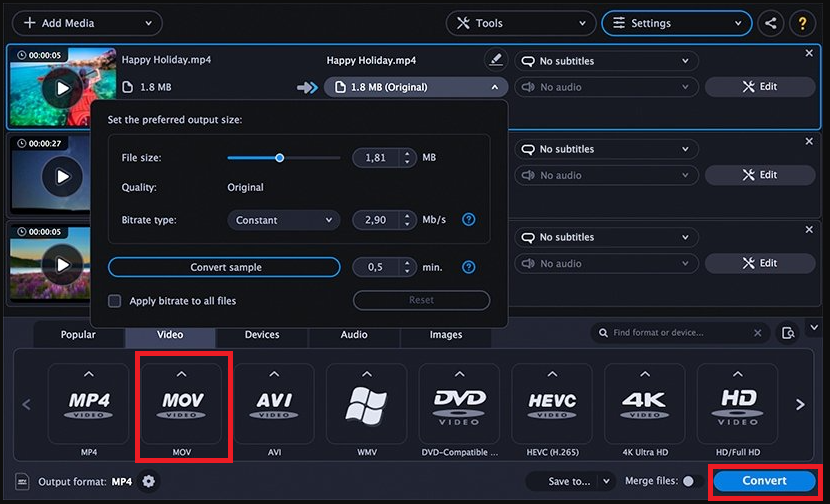
Task: Click the File size 1,81 value field
Action: (377, 158)
